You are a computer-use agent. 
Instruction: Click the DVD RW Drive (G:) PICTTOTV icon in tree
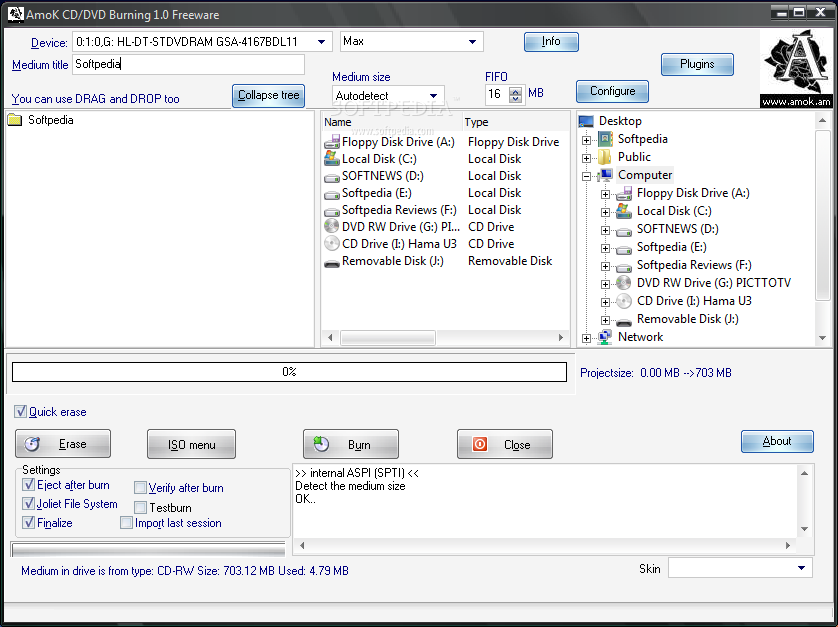click(624, 283)
